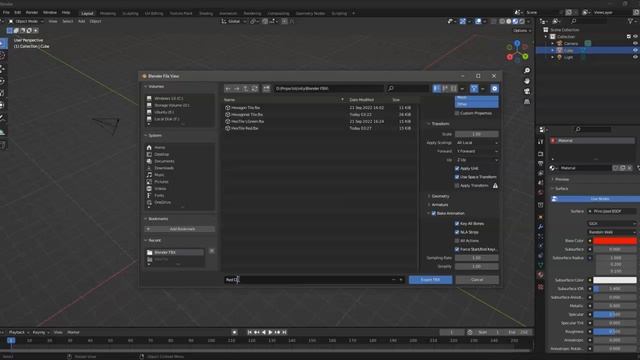Switch file view to vertical list
This screenshot has height=360, width=640.
[437, 89]
